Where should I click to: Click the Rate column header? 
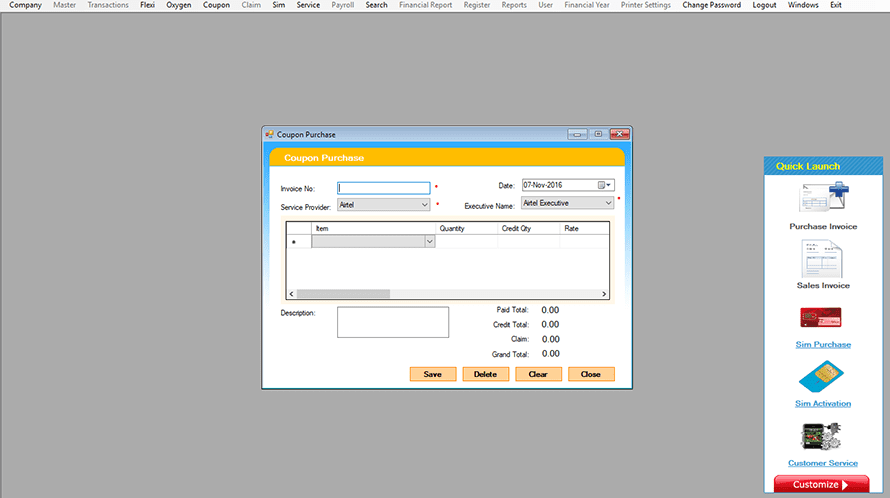pos(584,228)
